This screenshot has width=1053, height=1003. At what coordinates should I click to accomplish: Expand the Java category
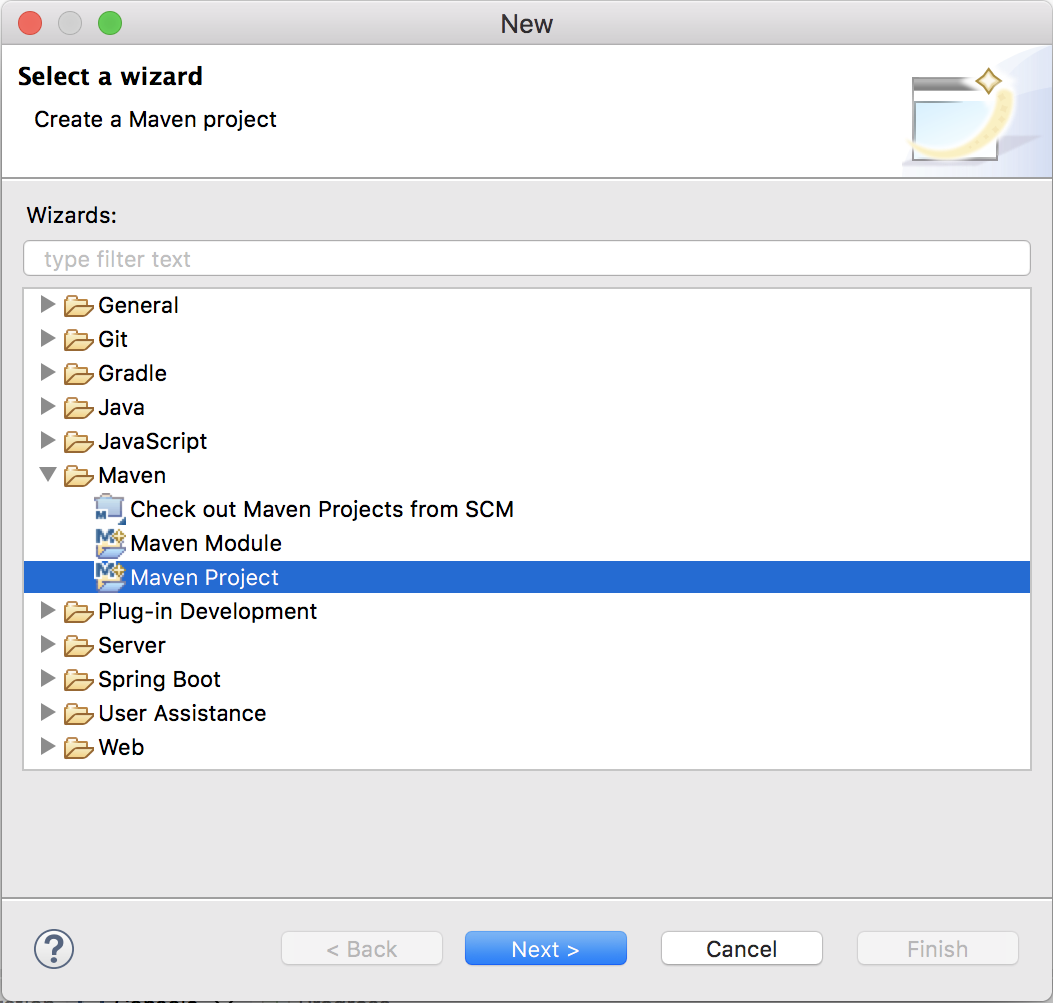click(47, 406)
